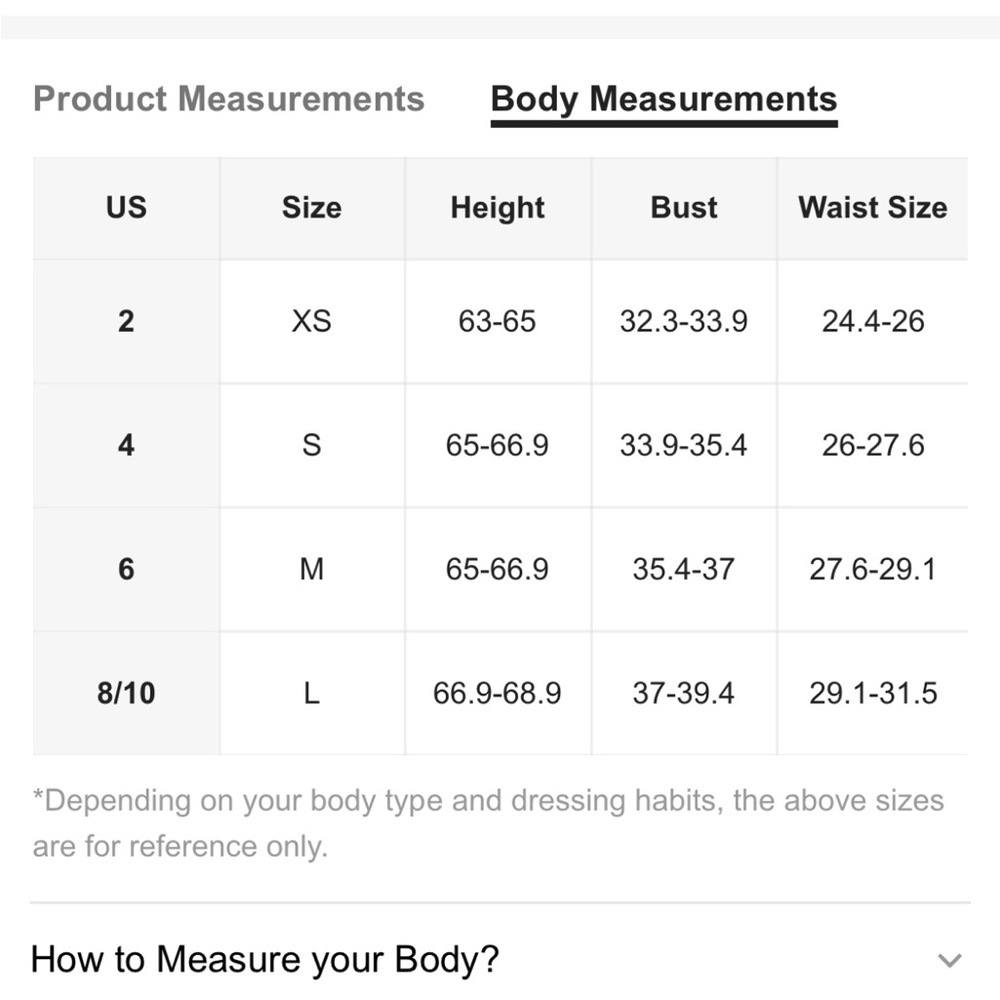Click the 24.4-26 waist value
Viewport: 1000px width, 1000px height.
[x=872, y=321]
